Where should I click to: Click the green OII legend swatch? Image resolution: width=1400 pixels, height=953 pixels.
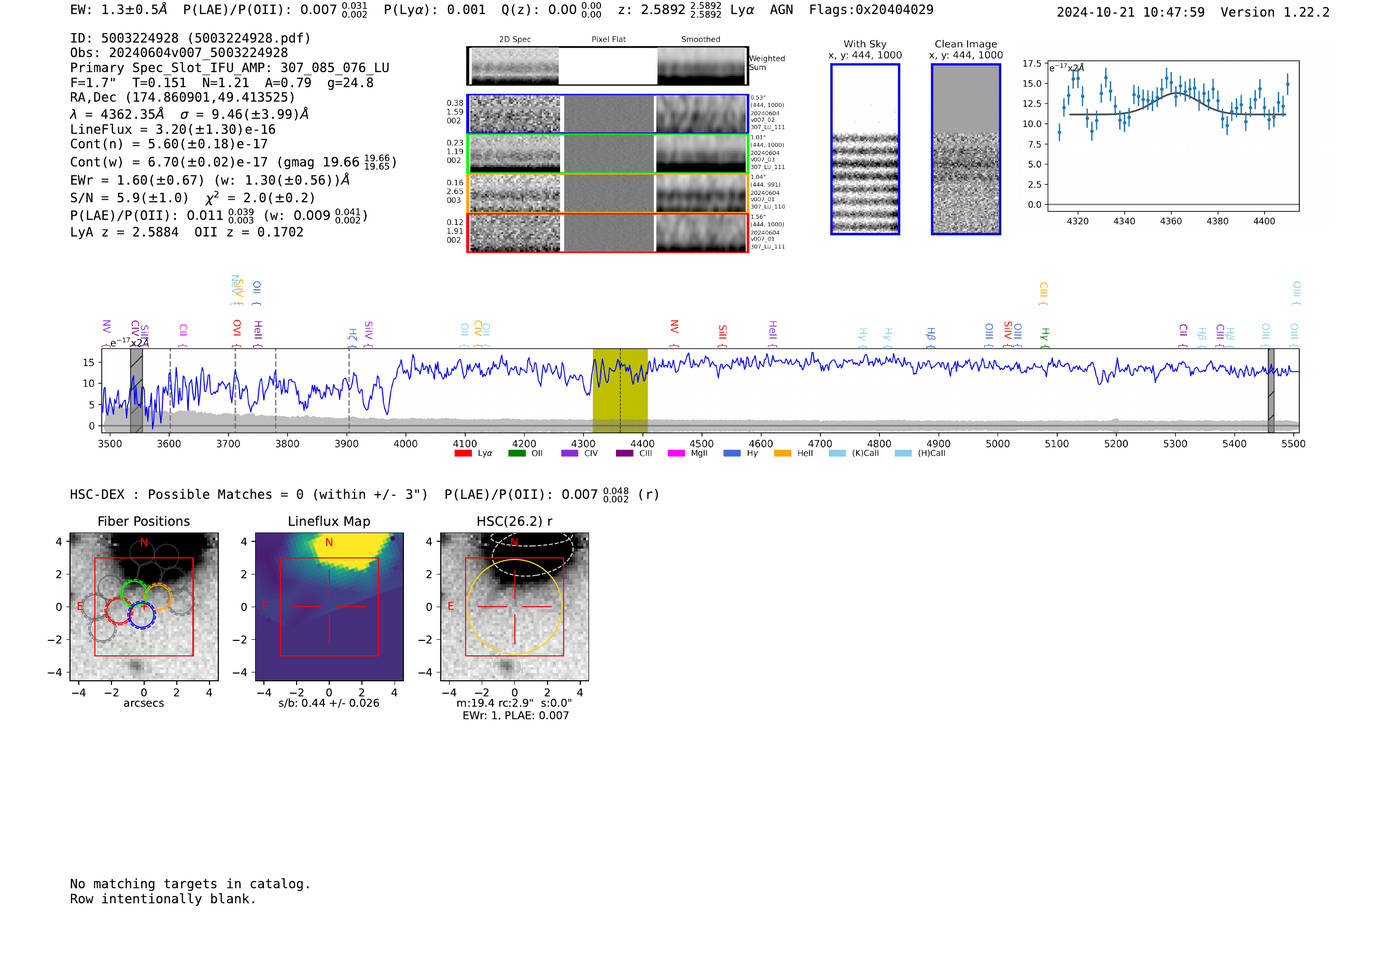[x=516, y=453]
